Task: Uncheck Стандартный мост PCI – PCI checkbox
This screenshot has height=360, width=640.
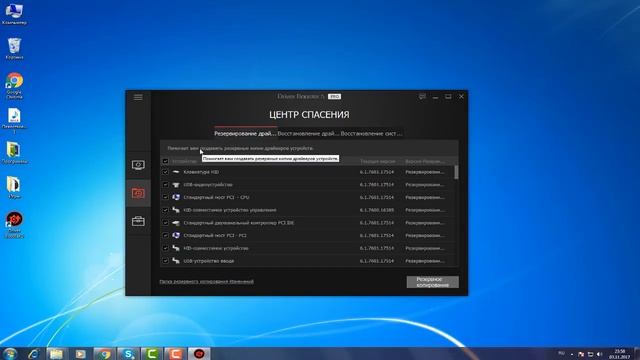Action: 165,236
